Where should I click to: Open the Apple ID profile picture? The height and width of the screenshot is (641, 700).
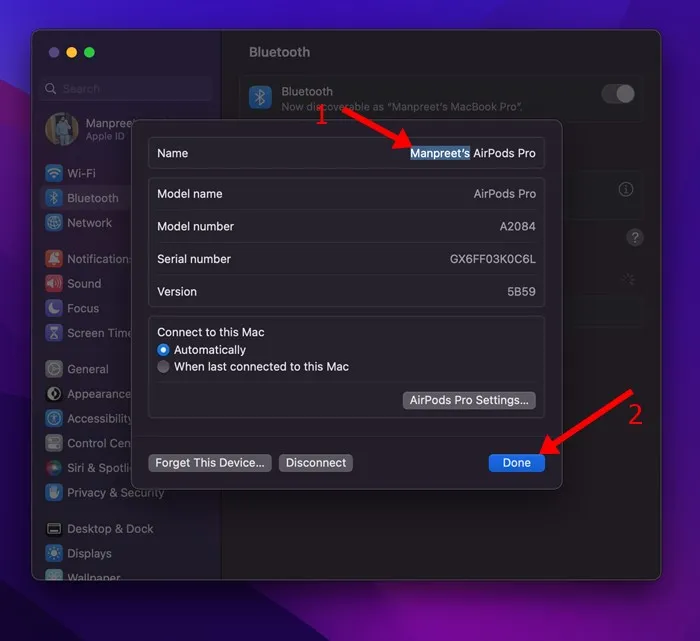click(x=62, y=129)
